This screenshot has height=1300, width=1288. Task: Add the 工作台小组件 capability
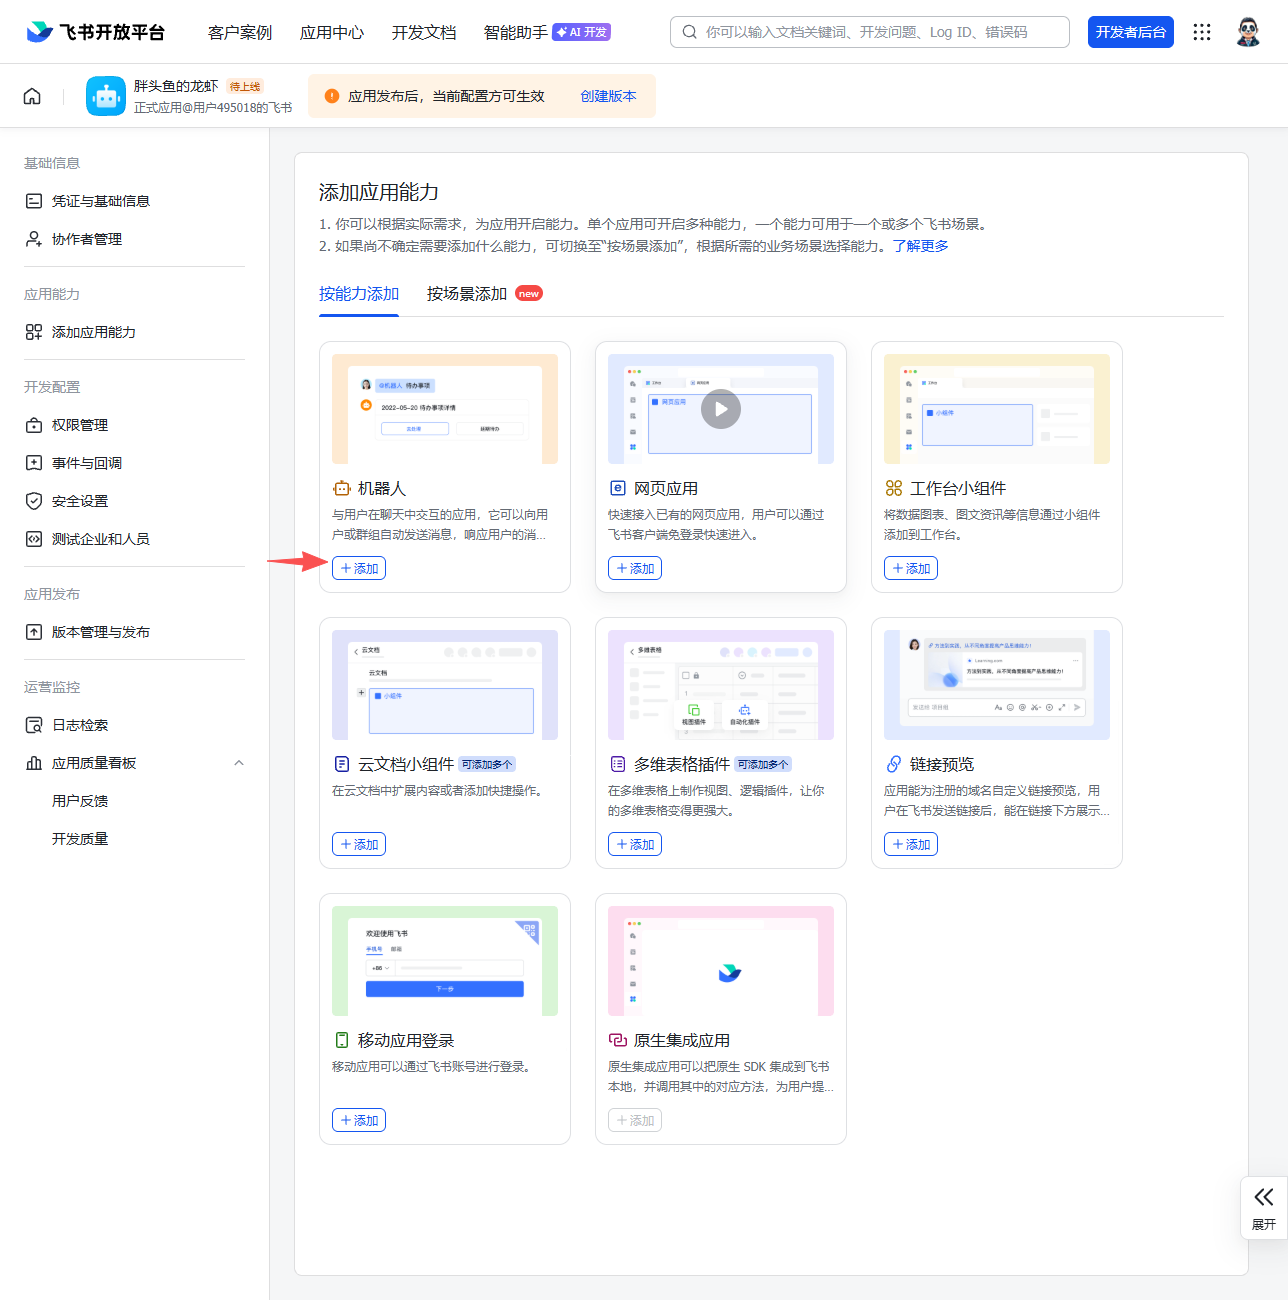tap(911, 568)
